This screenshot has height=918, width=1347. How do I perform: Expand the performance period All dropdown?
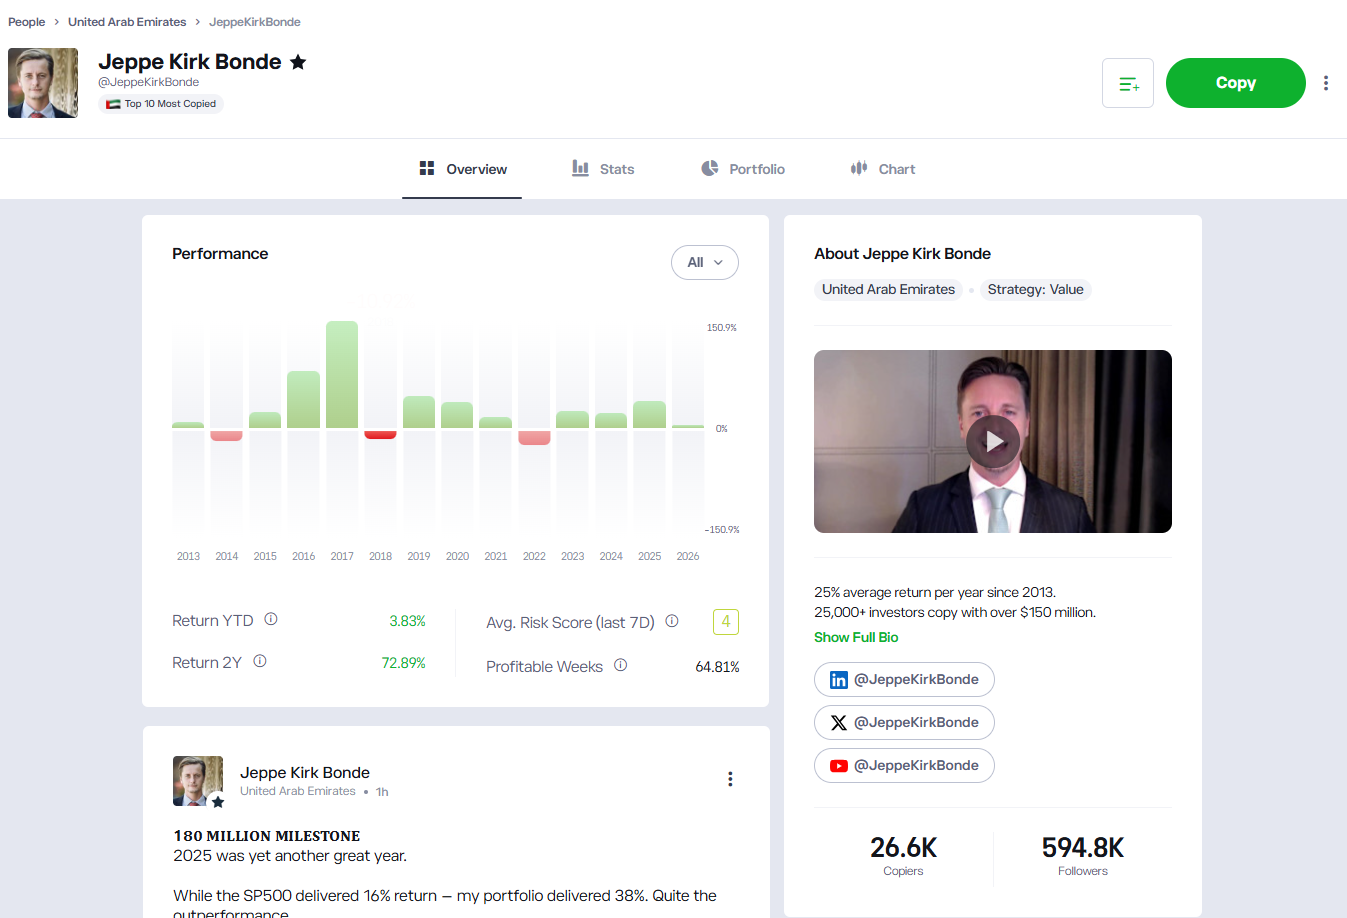pos(704,262)
